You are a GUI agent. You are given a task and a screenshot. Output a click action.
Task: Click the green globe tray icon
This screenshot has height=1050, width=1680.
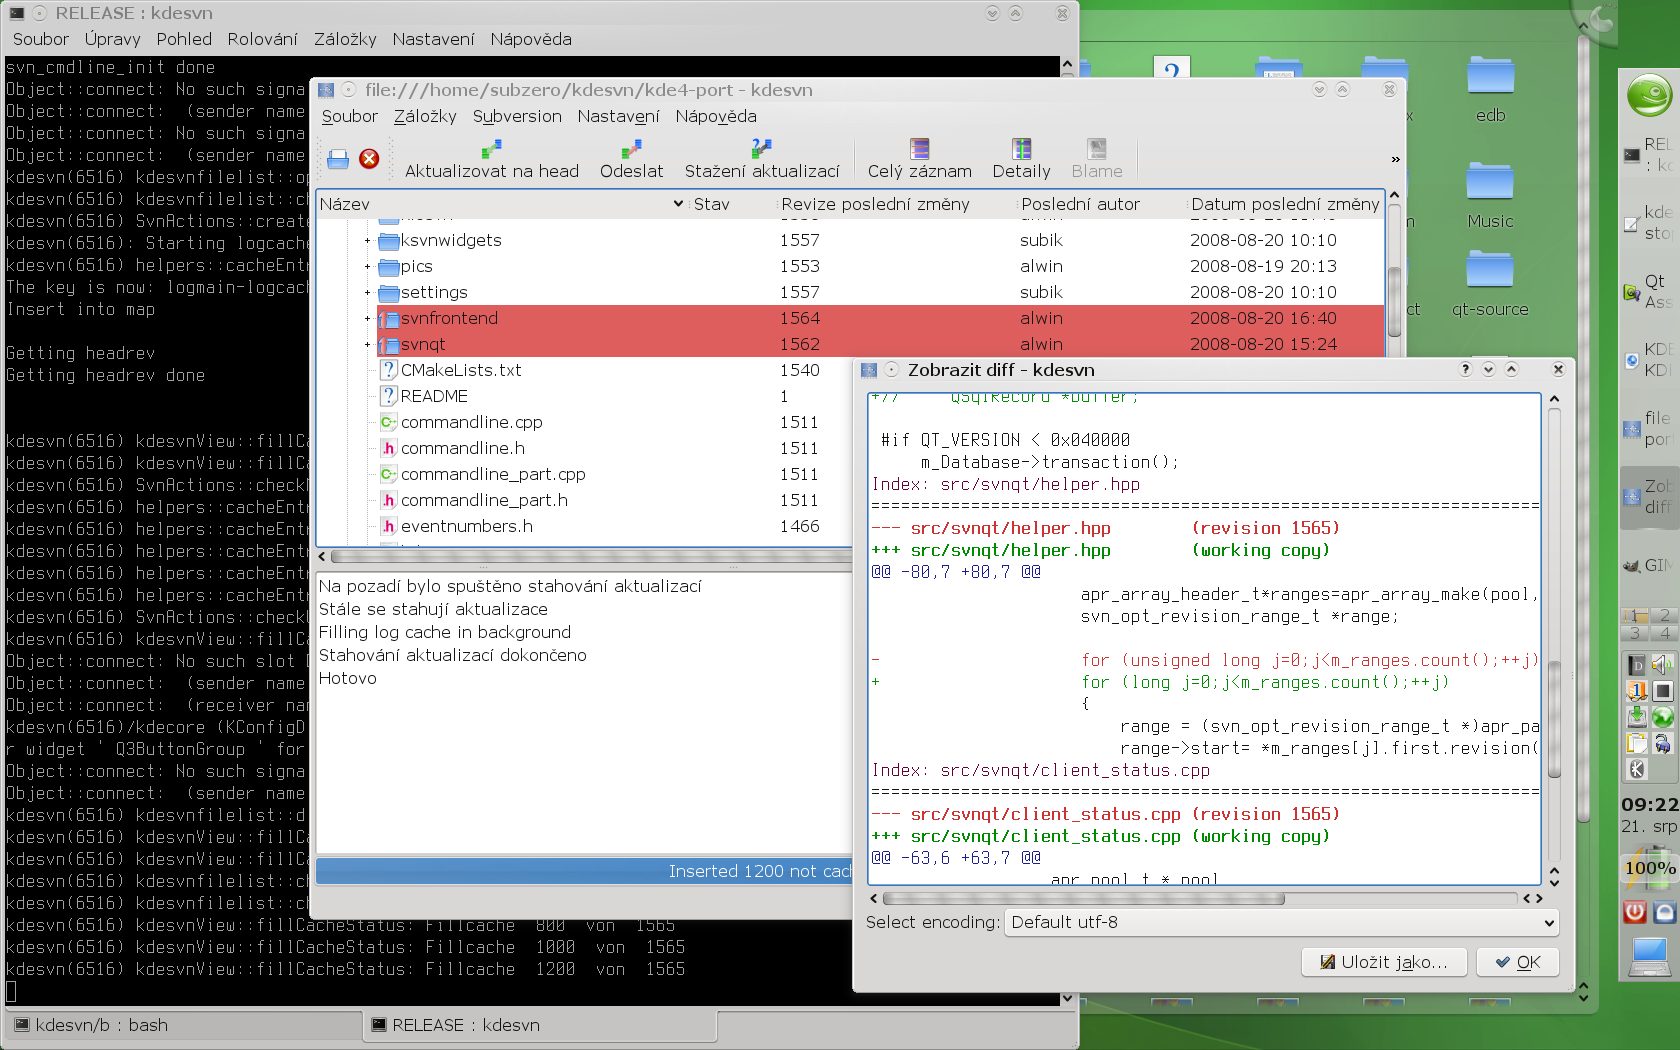tap(1662, 717)
